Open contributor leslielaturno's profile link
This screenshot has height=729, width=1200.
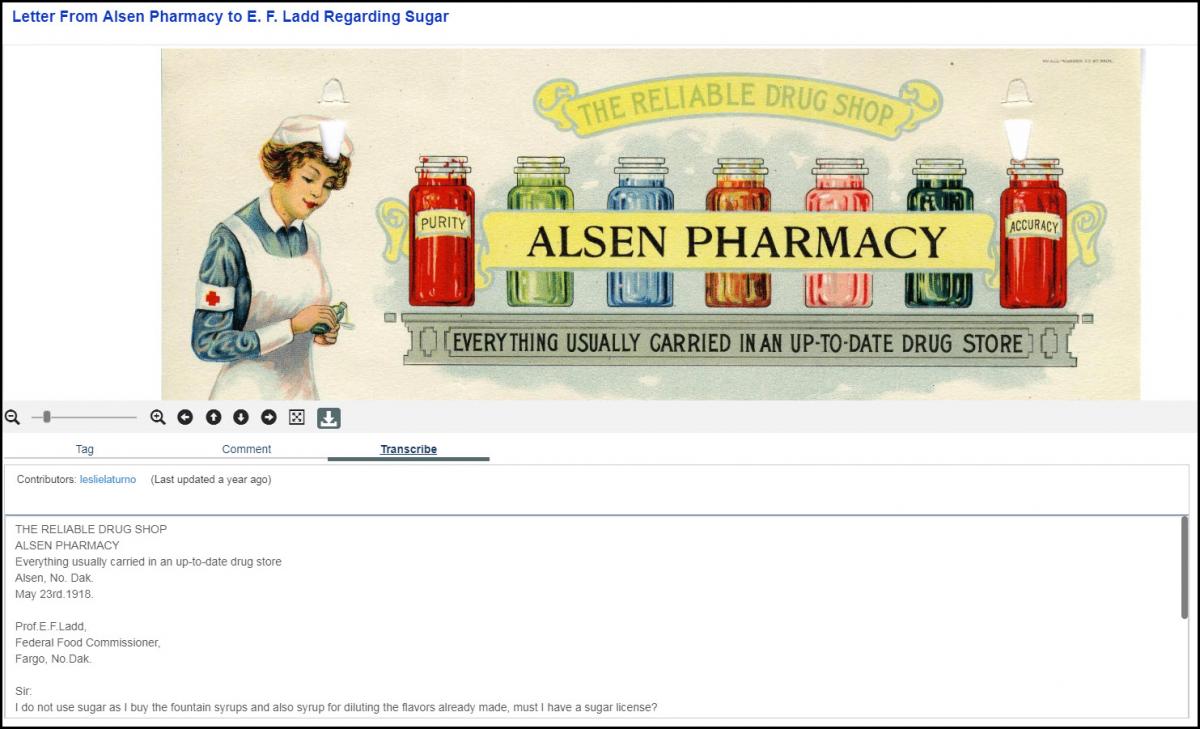point(108,480)
